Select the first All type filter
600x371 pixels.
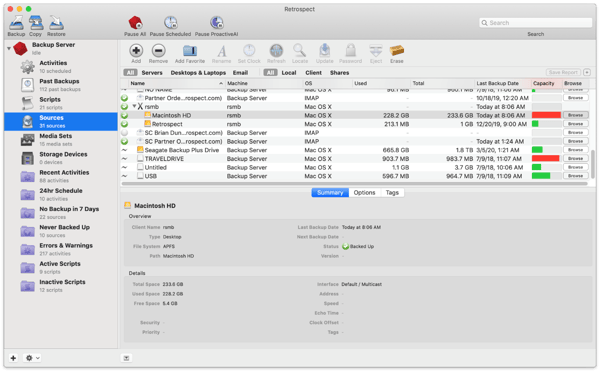(x=130, y=73)
